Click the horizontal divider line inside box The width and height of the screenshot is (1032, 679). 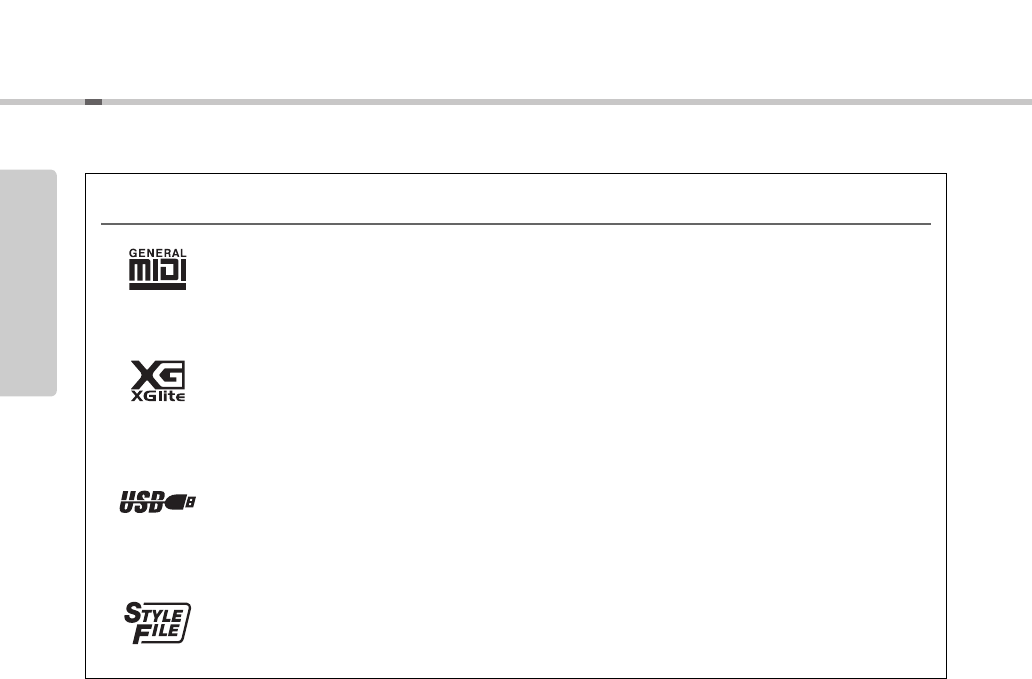(516, 224)
